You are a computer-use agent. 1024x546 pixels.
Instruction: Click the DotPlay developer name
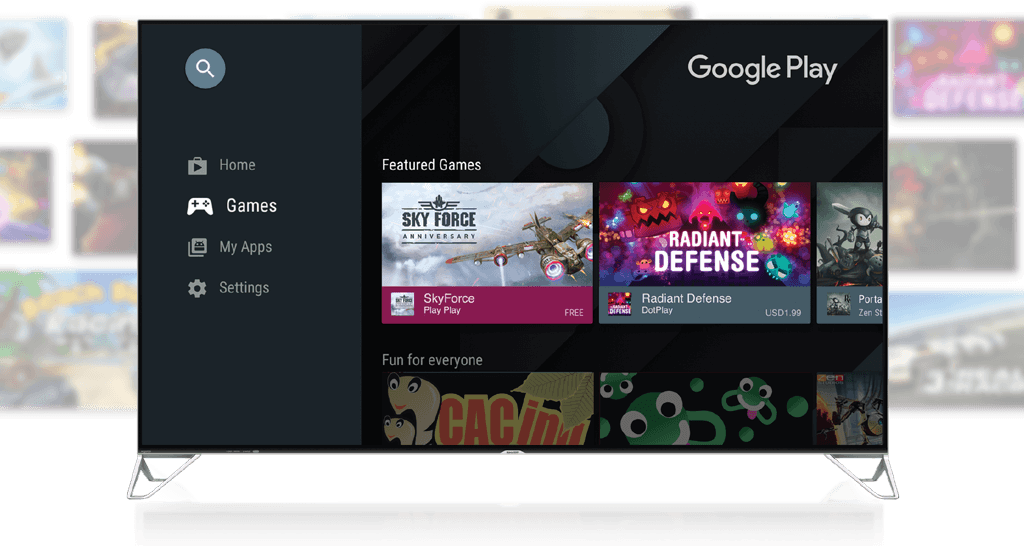pos(657,310)
